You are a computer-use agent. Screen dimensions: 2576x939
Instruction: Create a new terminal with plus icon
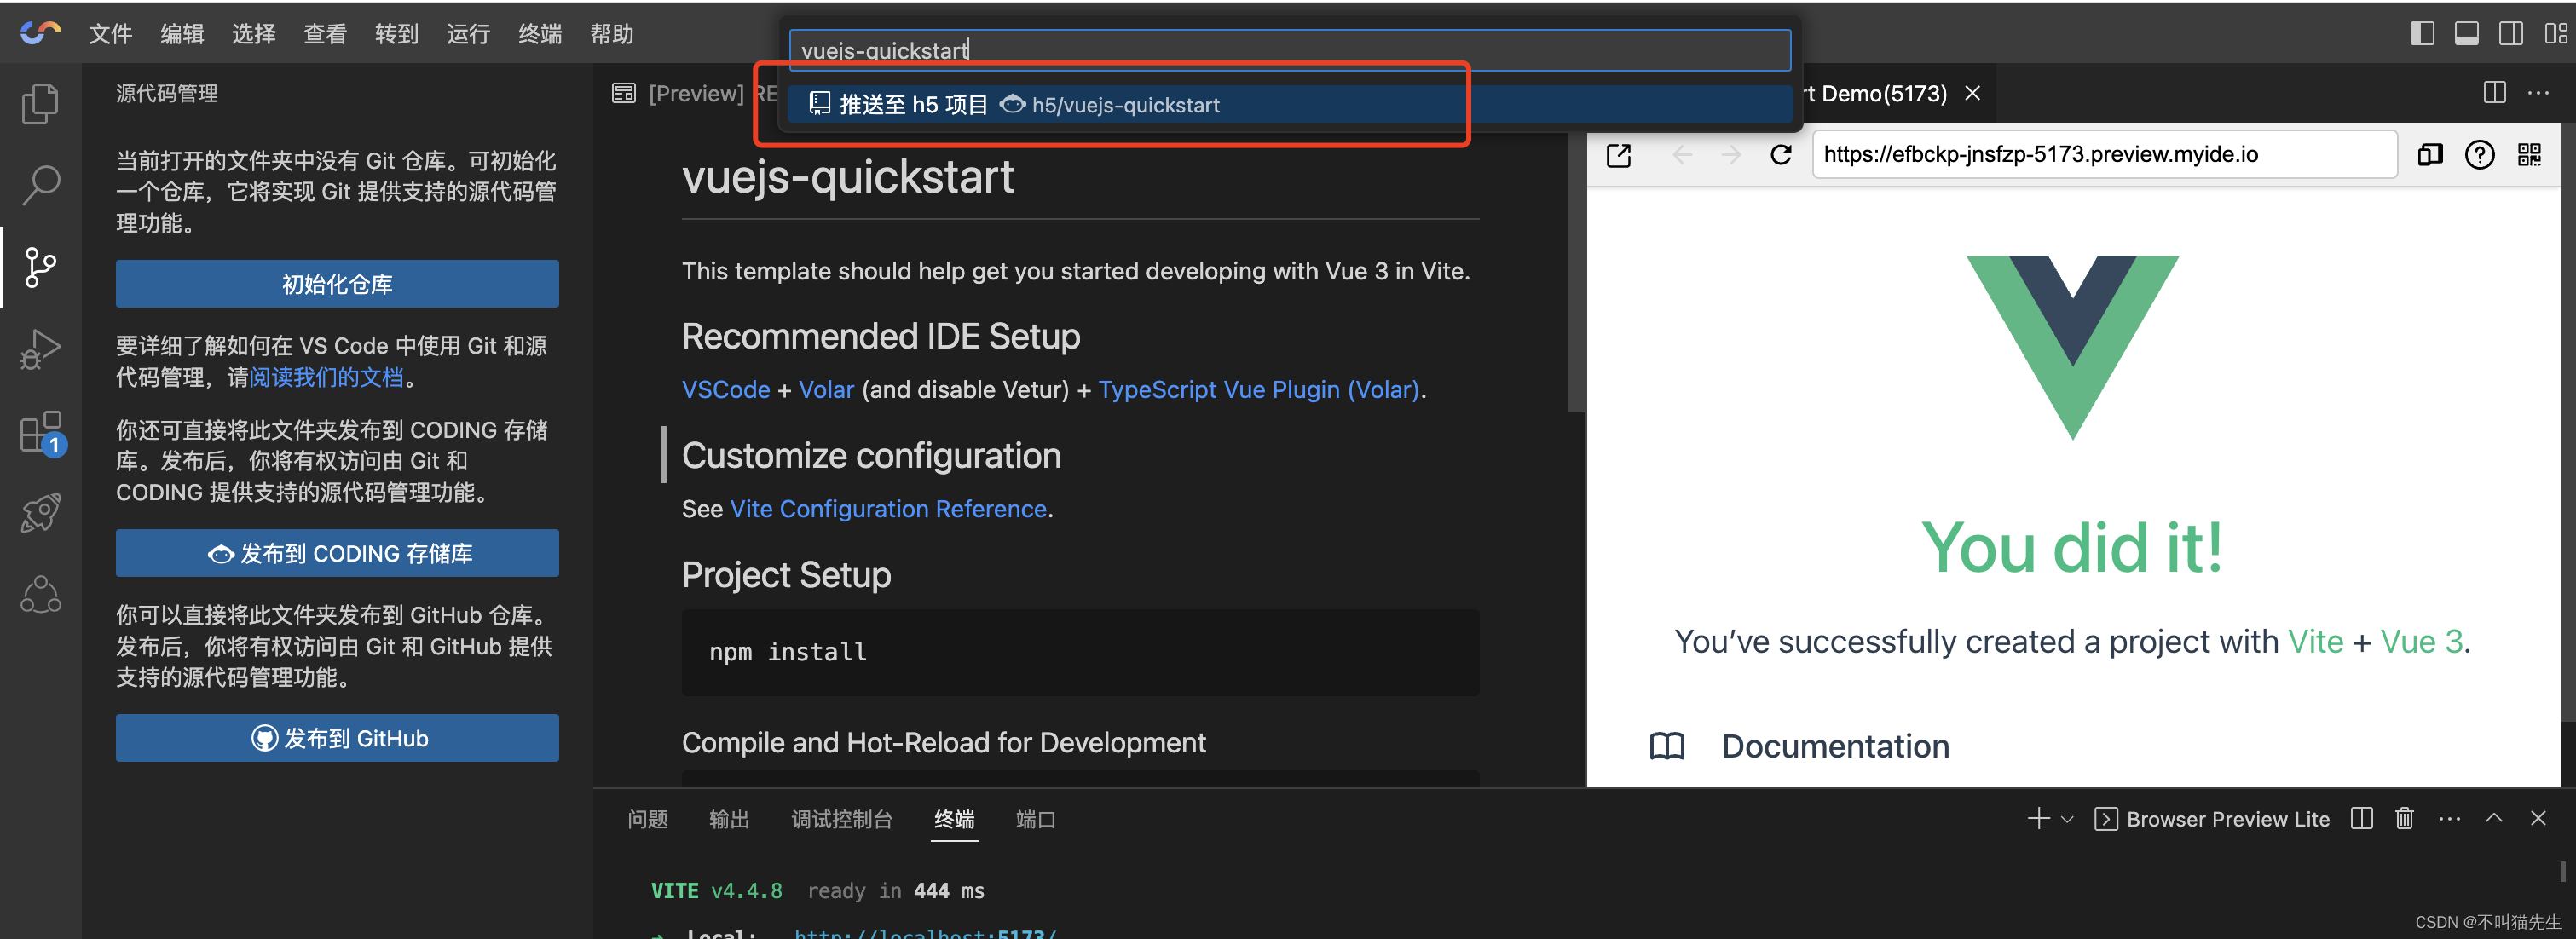2038,818
